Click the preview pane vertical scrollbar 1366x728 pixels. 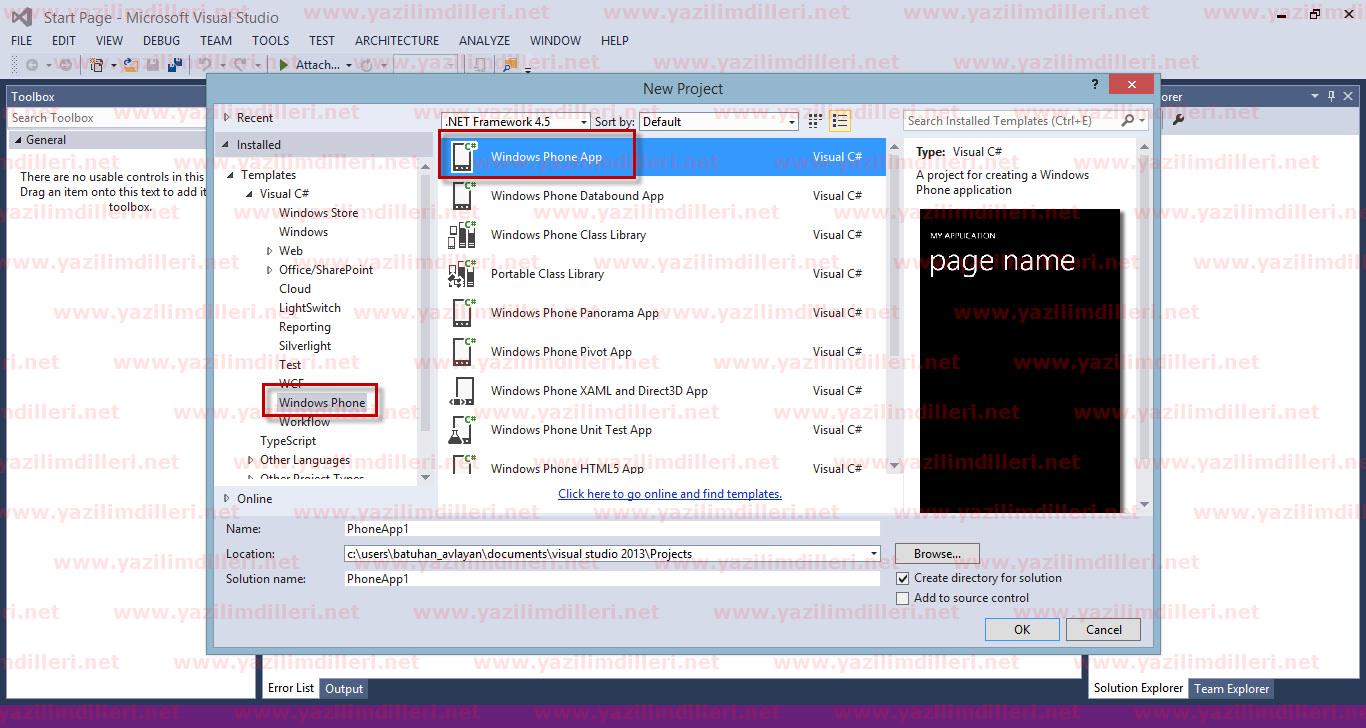click(1144, 325)
